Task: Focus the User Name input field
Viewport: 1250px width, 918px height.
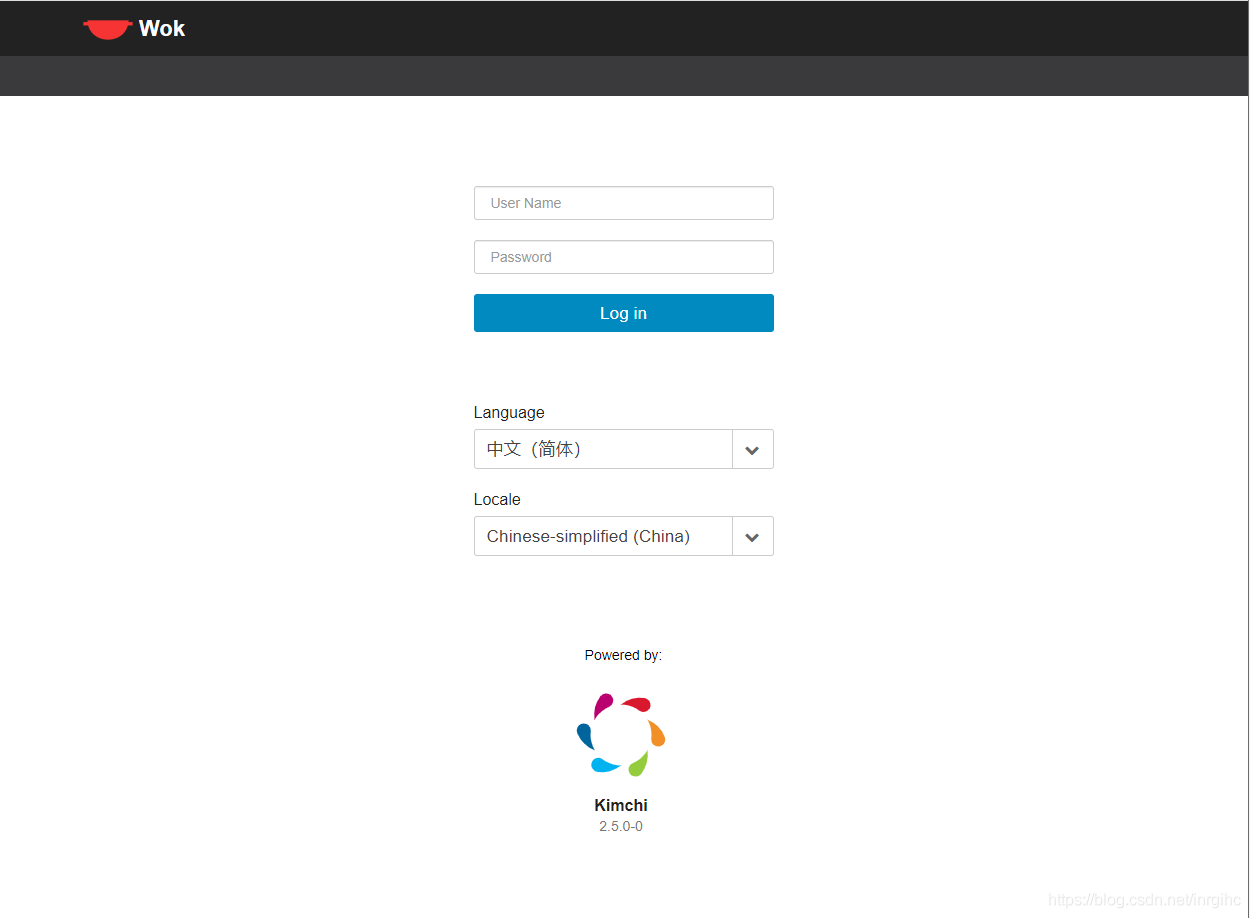Action: [623, 203]
